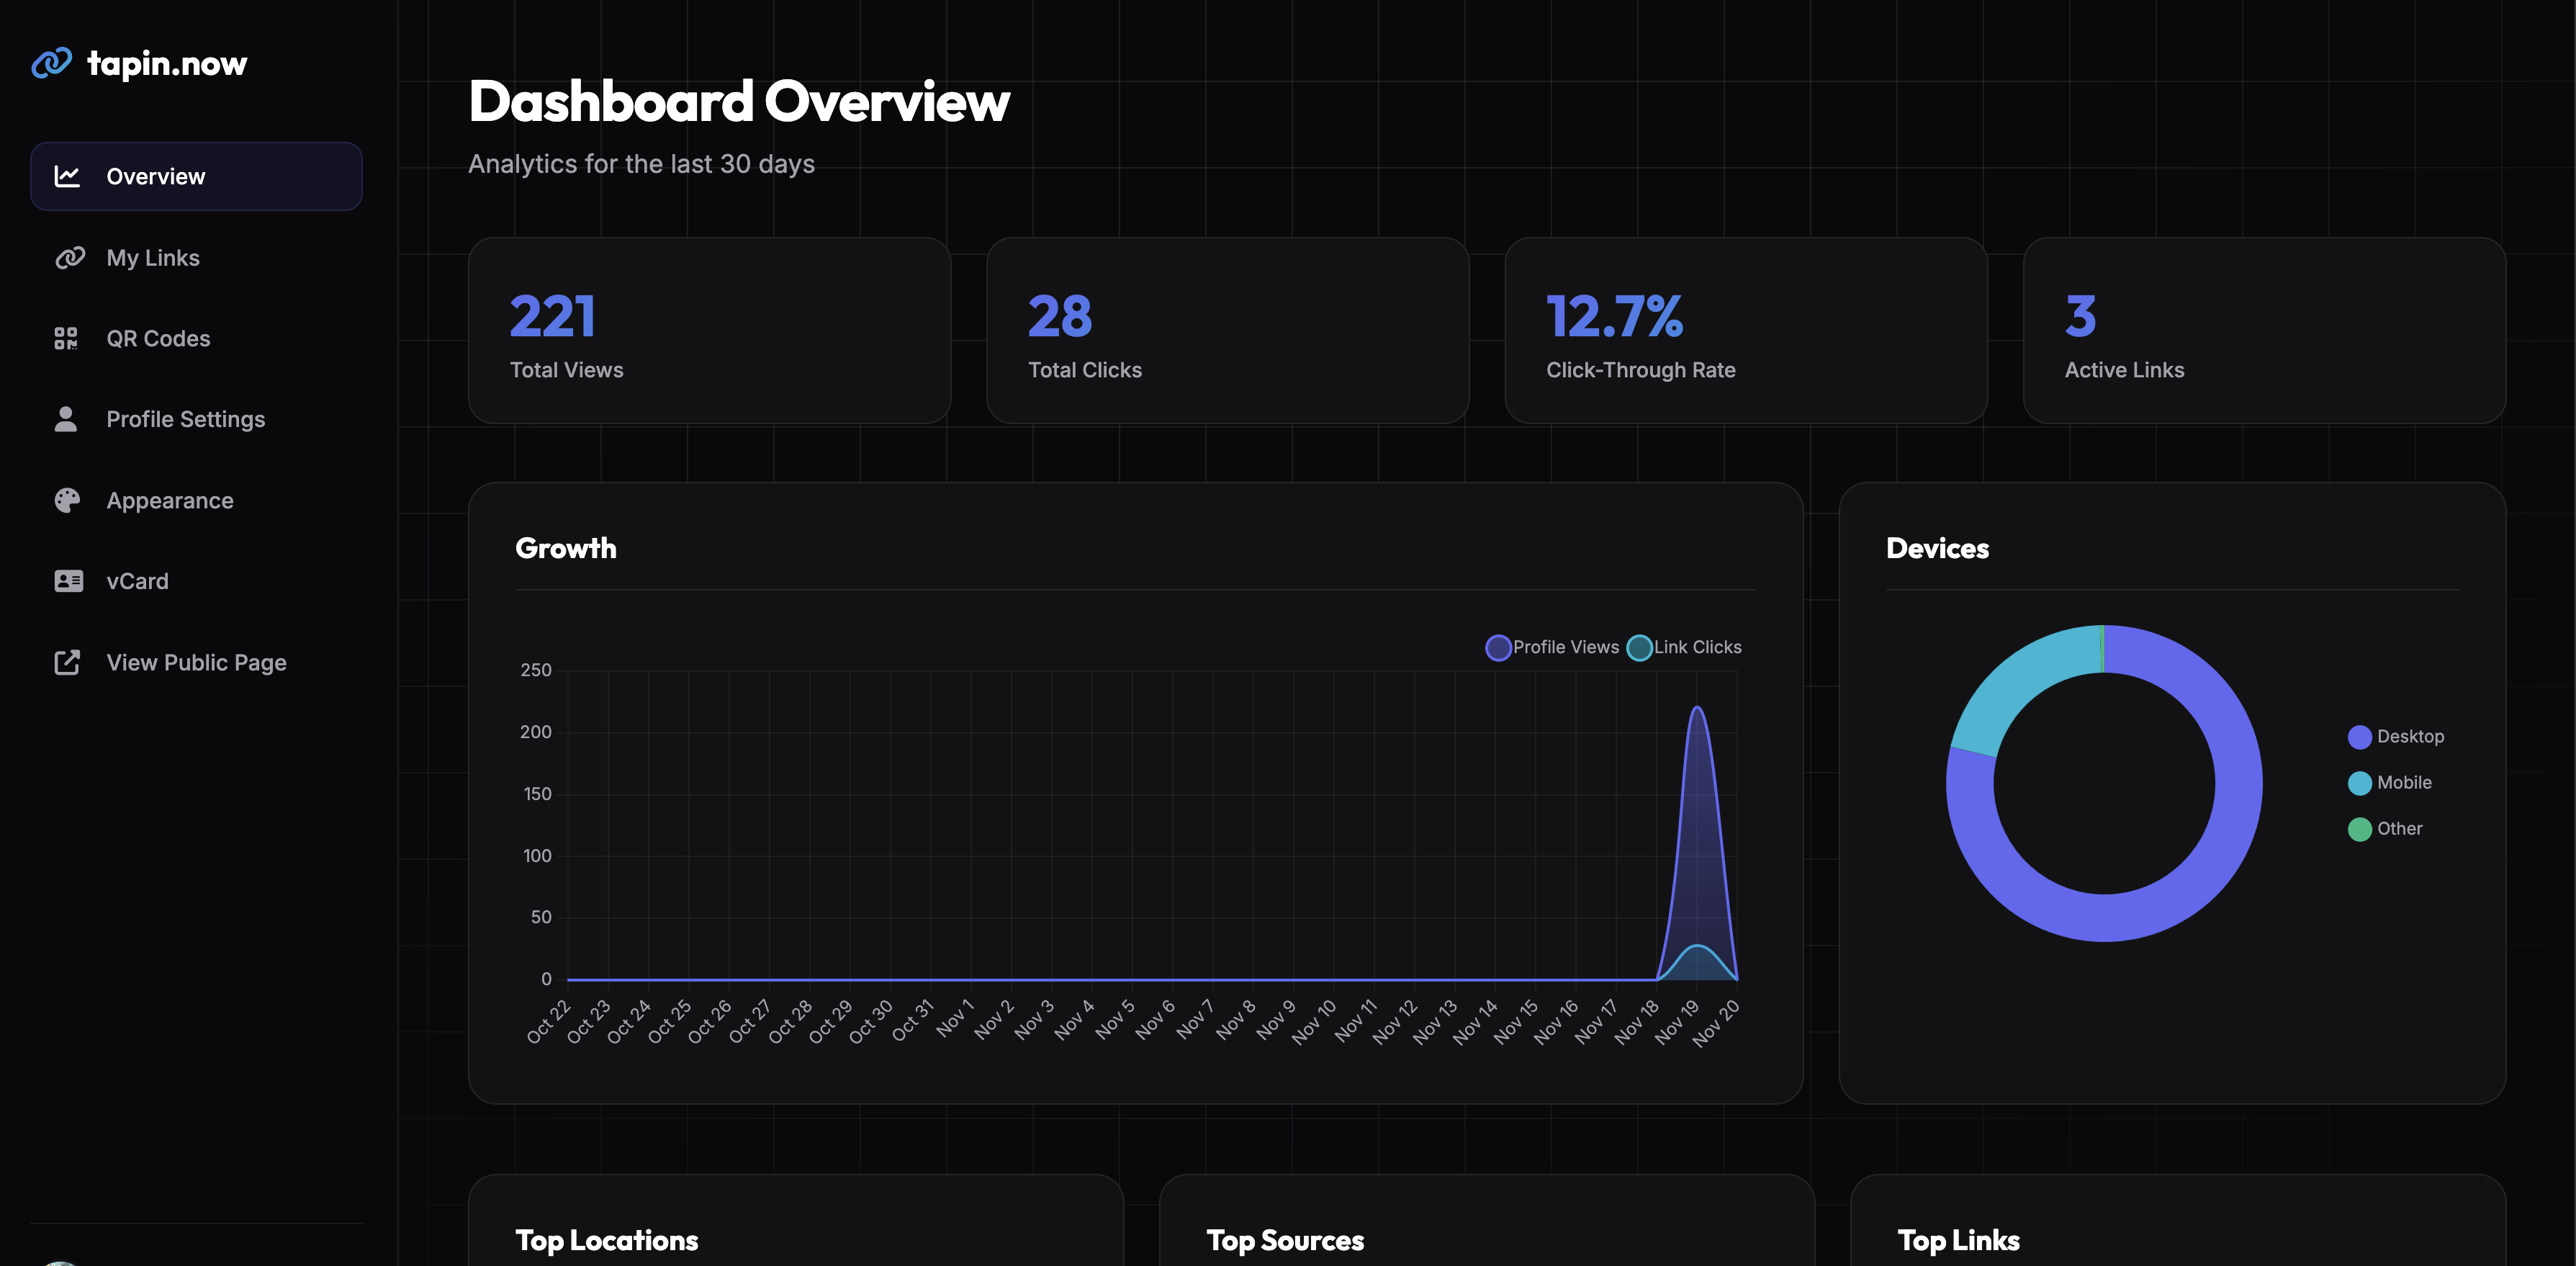Click the Profile Settings person icon

point(66,419)
